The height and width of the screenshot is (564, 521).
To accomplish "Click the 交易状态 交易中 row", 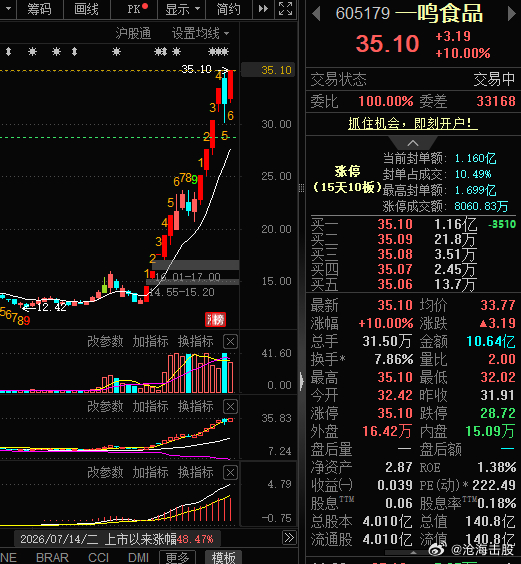I will tap(413, 79).
